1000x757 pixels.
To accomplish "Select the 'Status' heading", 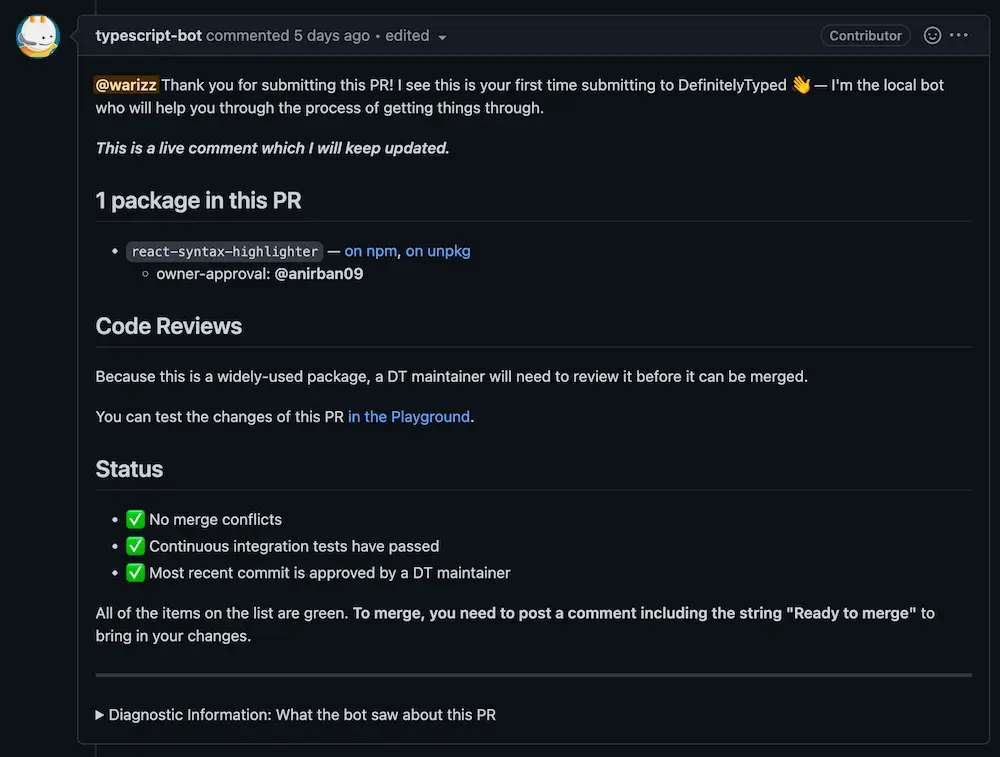I will click(129, 469).
